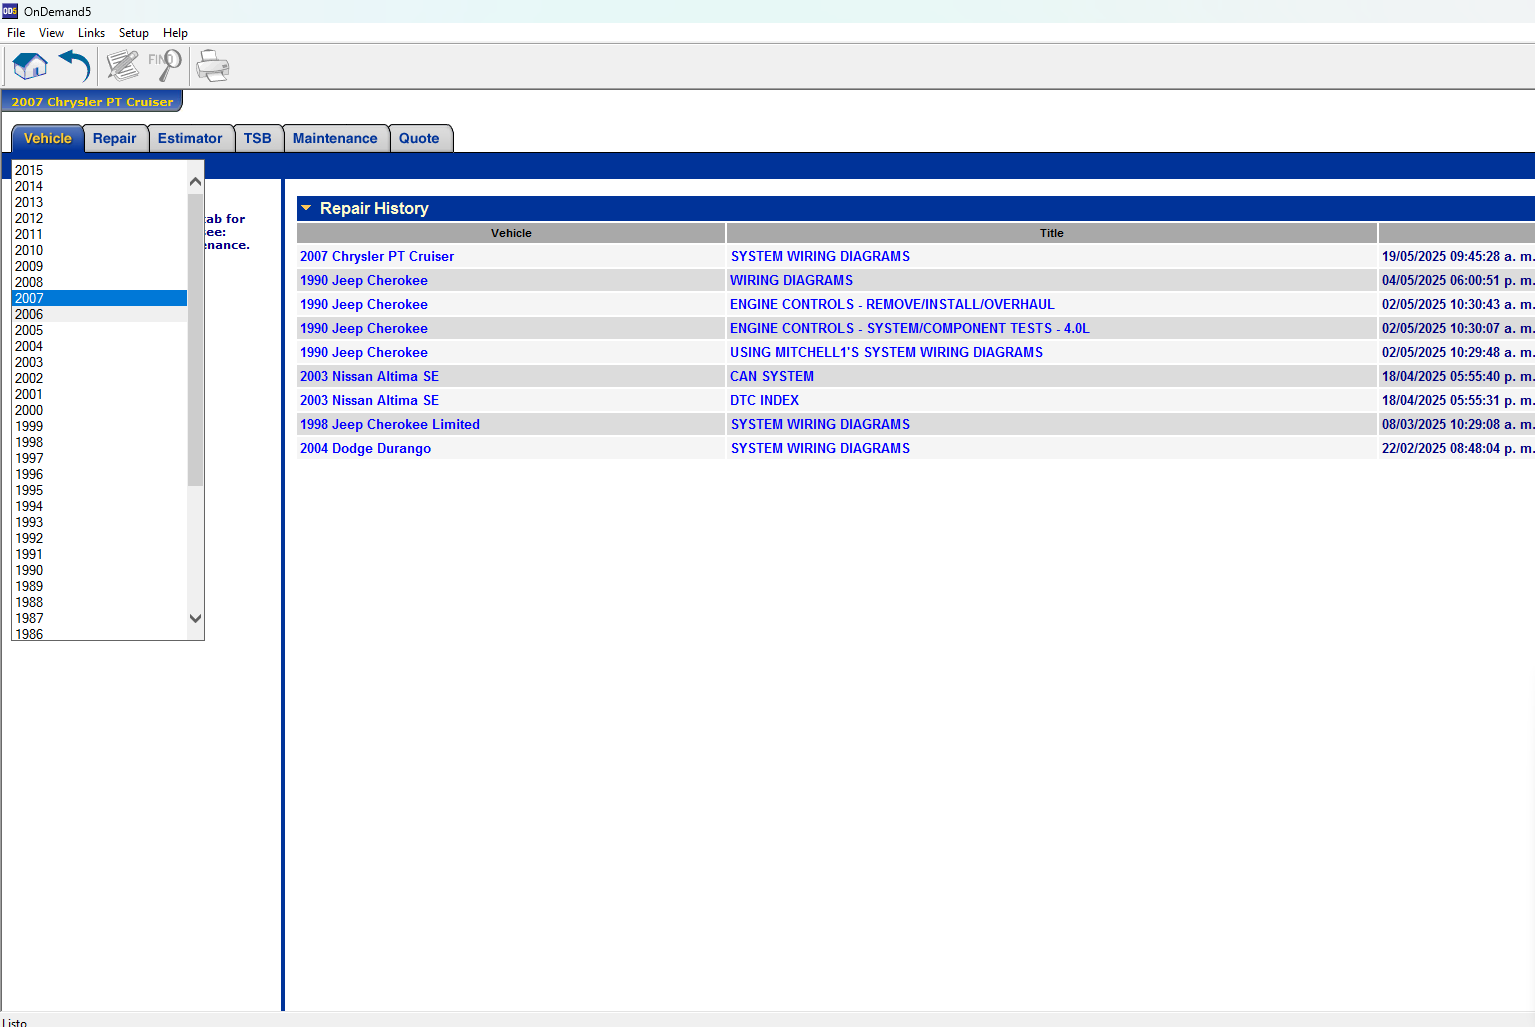The height and width of the screenshot is (1027, 1535).
Task: Open the TSB tab
Action: point(257,138)
